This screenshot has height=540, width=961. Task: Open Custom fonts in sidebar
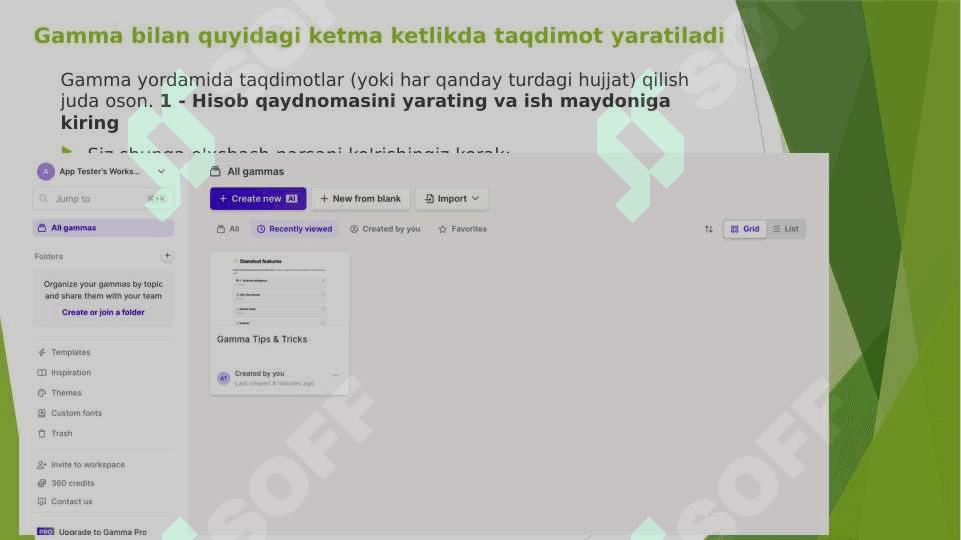click(x=77, y=413)
